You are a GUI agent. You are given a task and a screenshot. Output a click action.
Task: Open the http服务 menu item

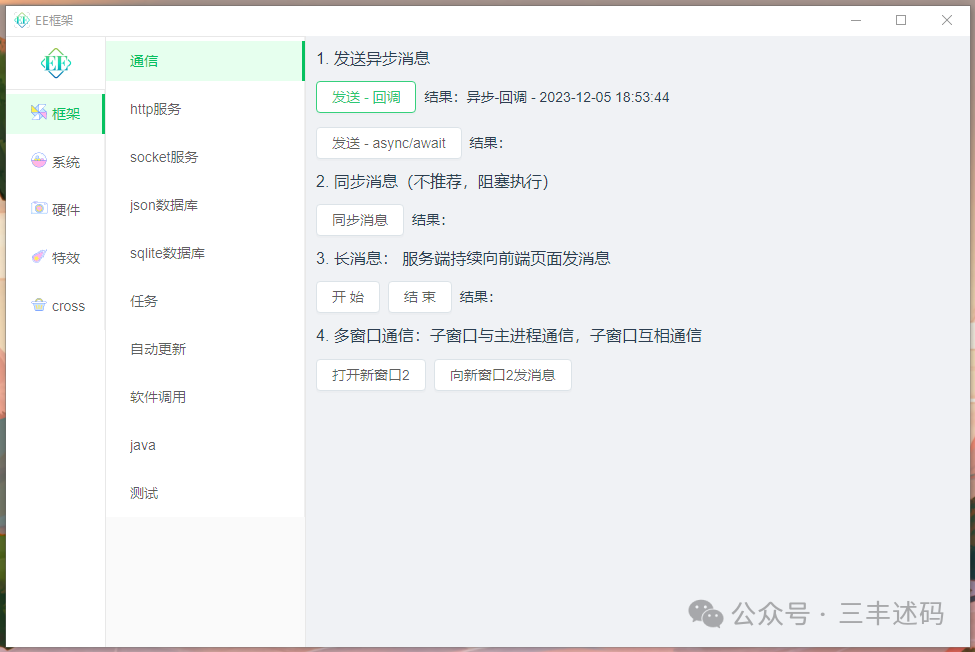point(205,109)
